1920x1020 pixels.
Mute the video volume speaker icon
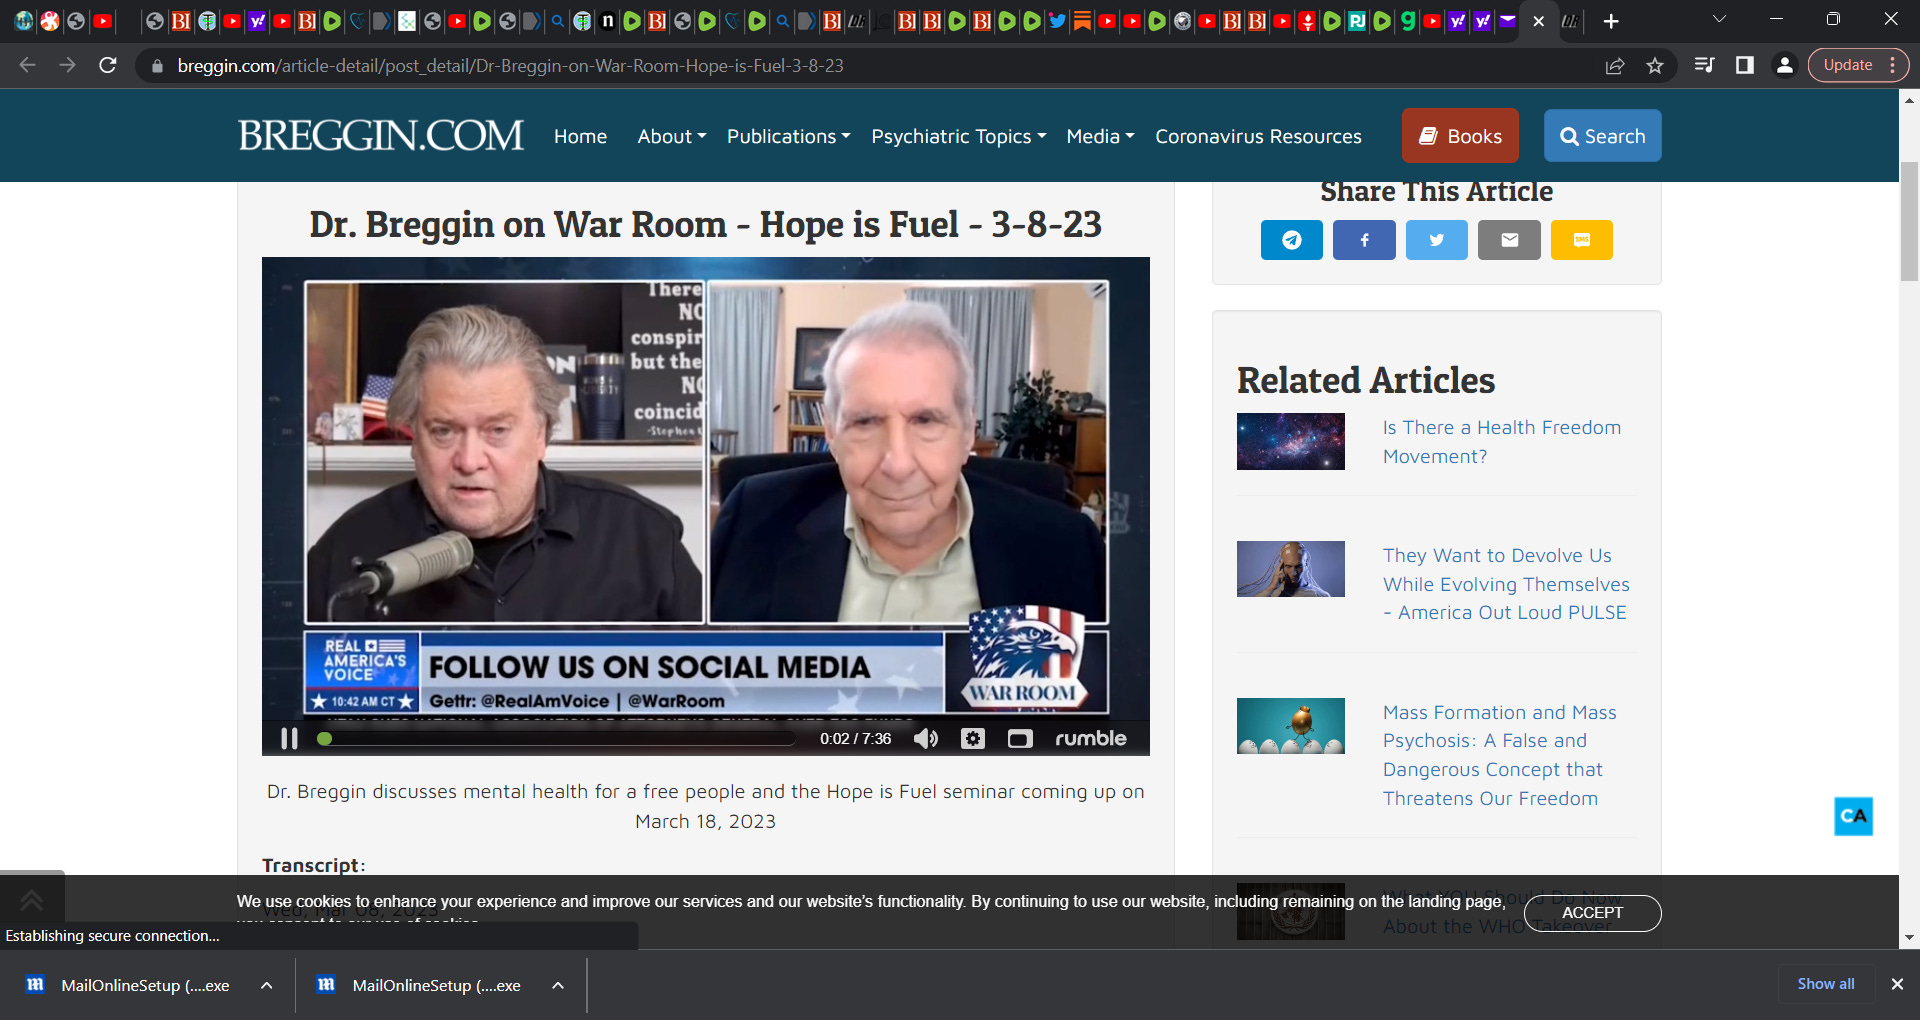click(926, 738)
